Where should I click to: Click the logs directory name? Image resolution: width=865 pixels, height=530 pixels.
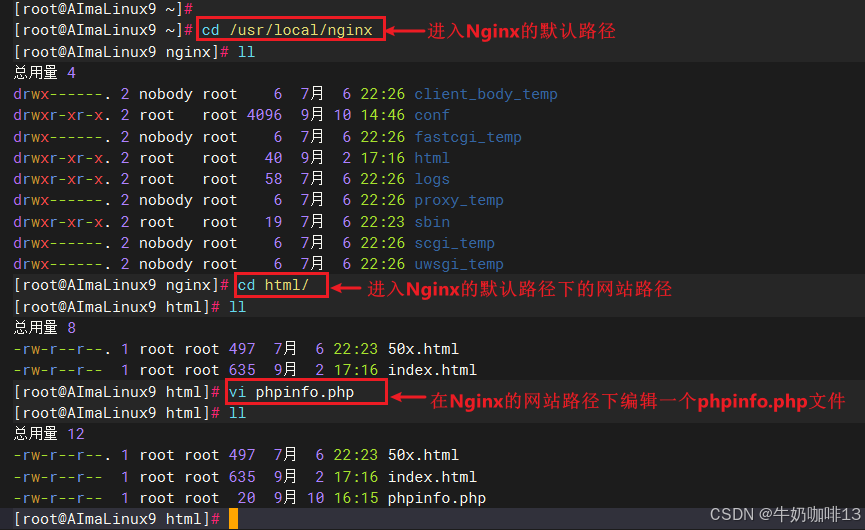point(432,179)
